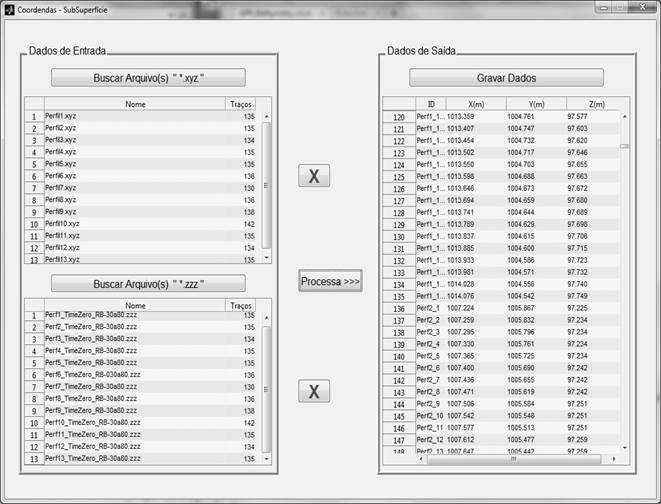Click the X(m) column header
Image resolution: width=661 pixels, height=504 pixels.
click(475, 104)
